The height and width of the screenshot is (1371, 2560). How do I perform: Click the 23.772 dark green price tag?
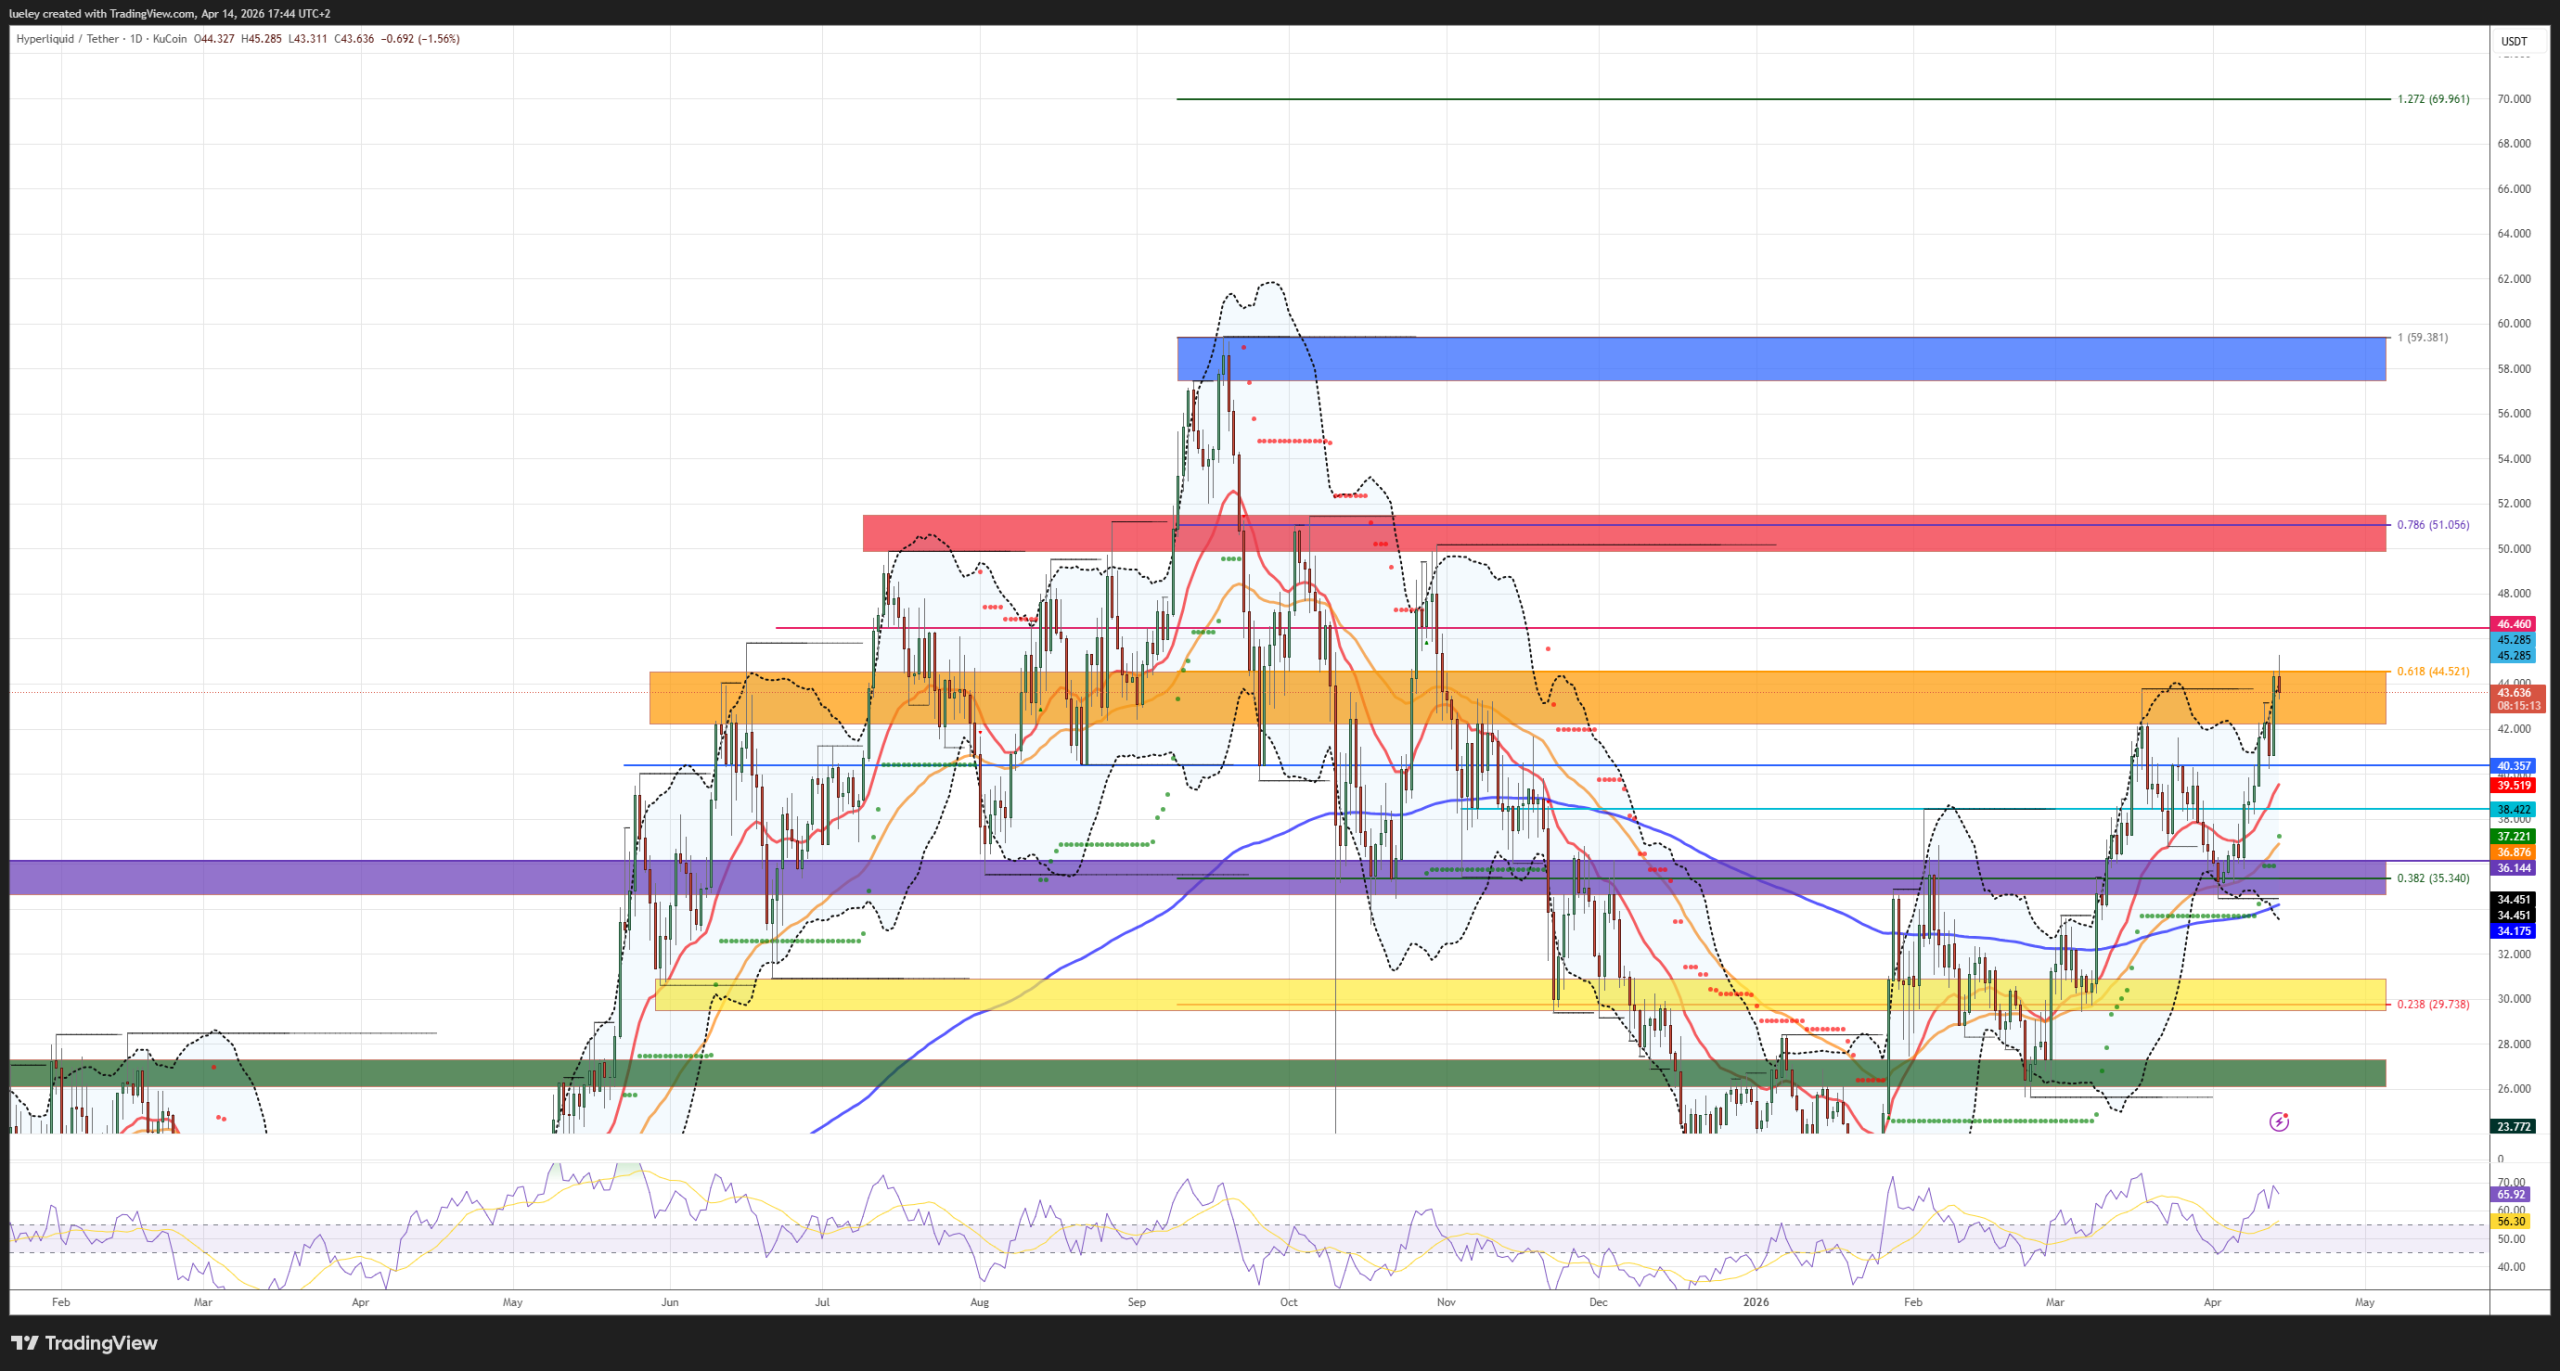[x=2513, y=1126]
